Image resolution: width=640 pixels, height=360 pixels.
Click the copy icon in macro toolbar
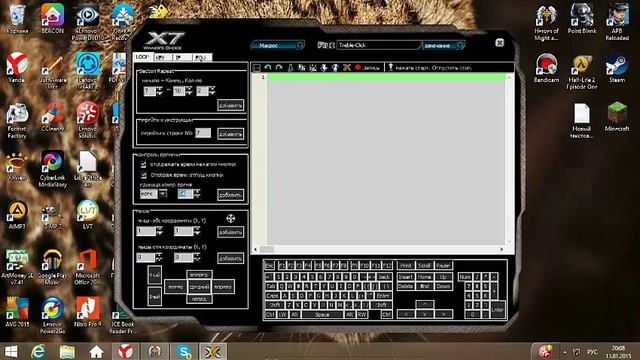(302, 67)
